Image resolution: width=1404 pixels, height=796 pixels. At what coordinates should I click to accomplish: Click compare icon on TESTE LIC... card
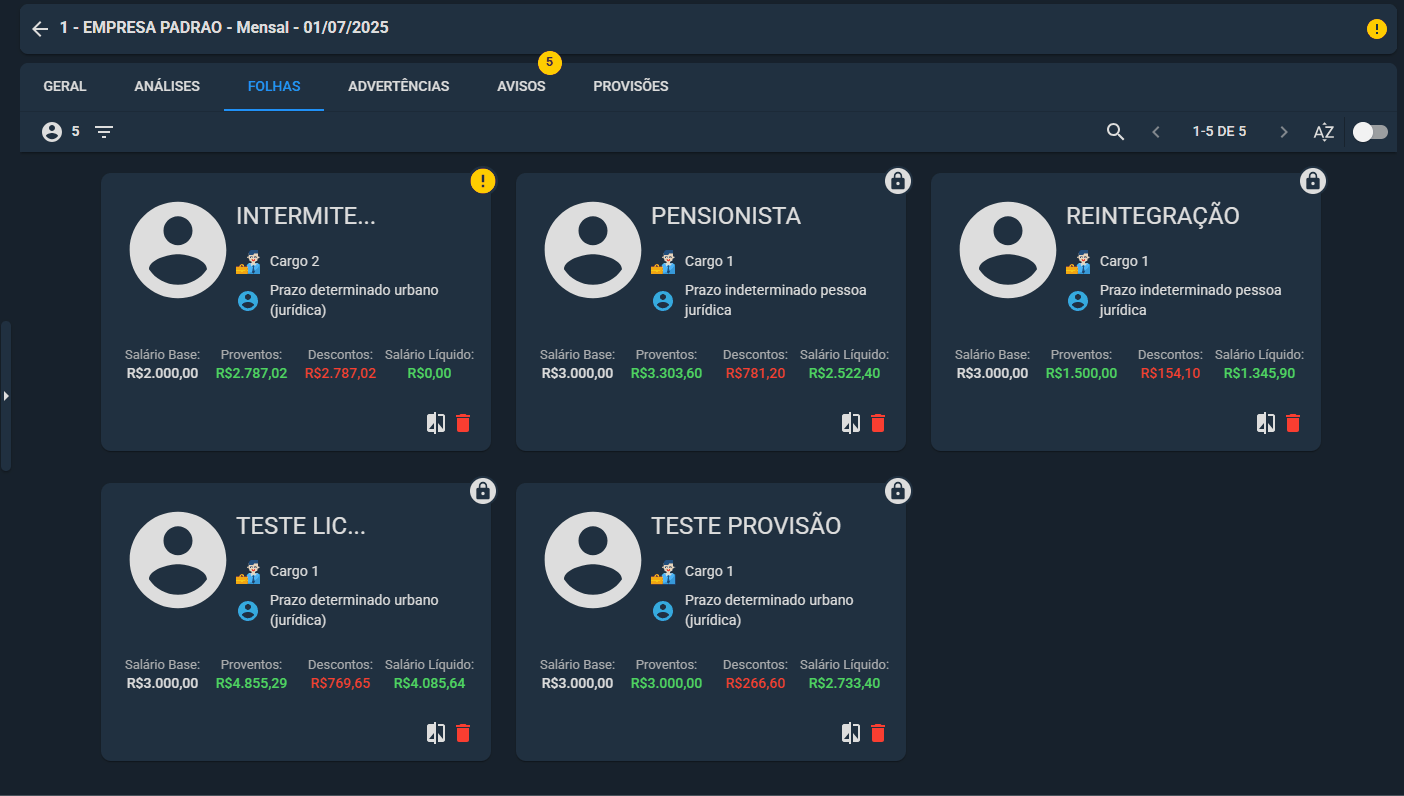pos(436,733)
